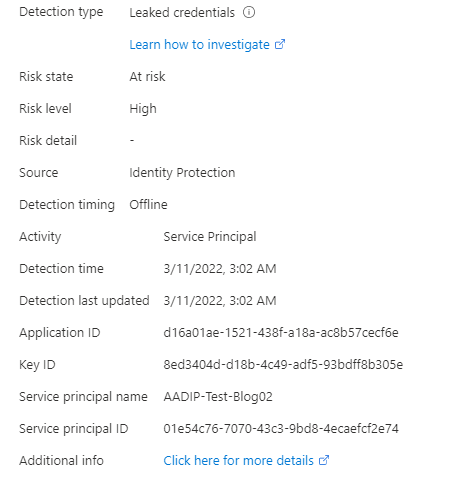Viewport: 460px width, 482px height.
Task: Click external link icon after more details
Action: [324, 460]
